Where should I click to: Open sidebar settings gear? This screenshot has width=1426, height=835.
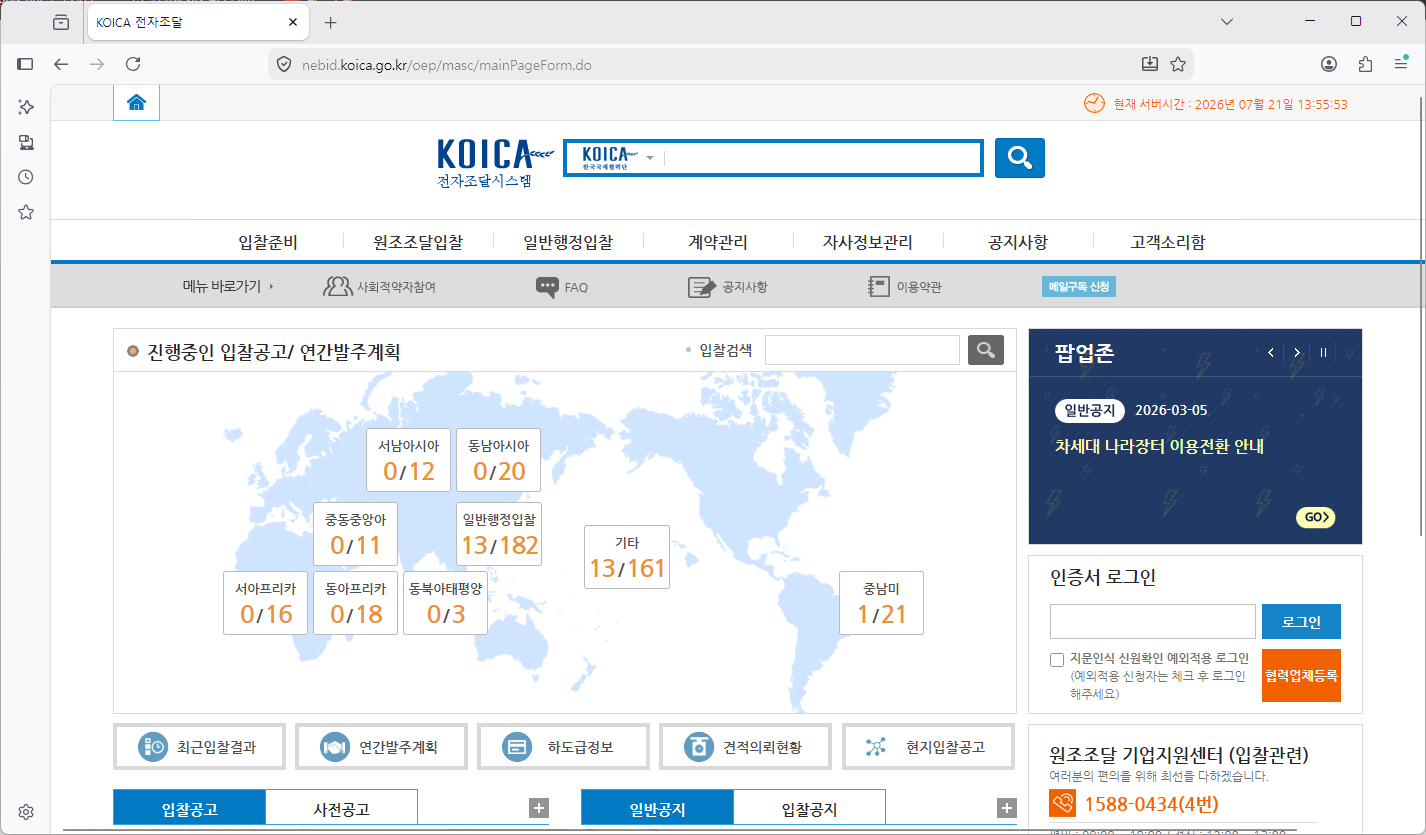pos(26,811)
